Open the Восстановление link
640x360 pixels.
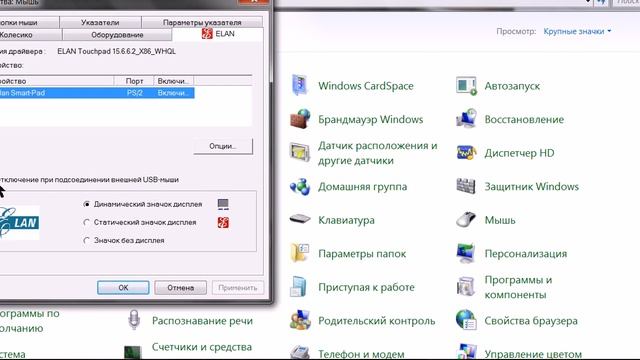point(524,120)
